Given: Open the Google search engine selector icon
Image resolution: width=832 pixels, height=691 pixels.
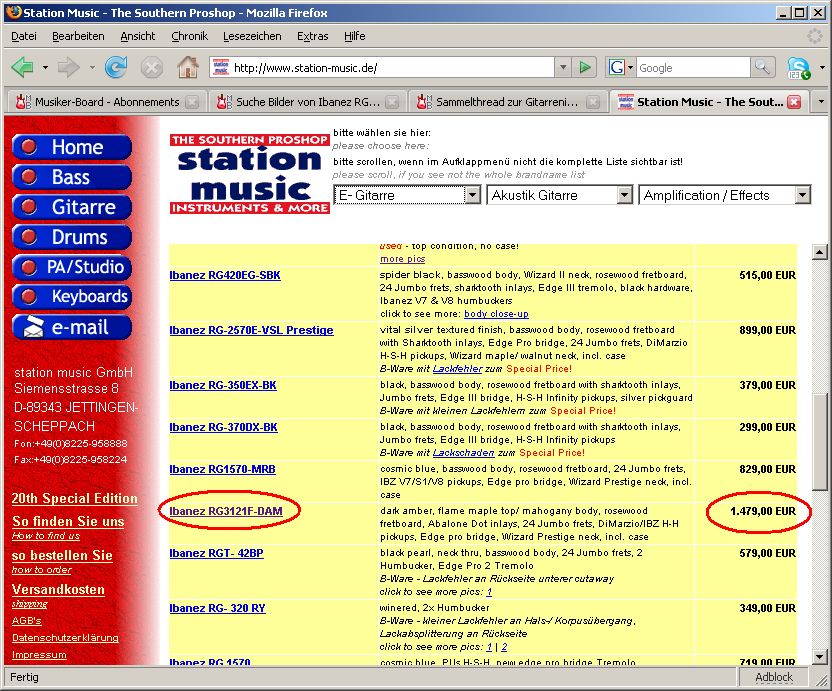Looking at the screenshot, I should pos(620,67).
